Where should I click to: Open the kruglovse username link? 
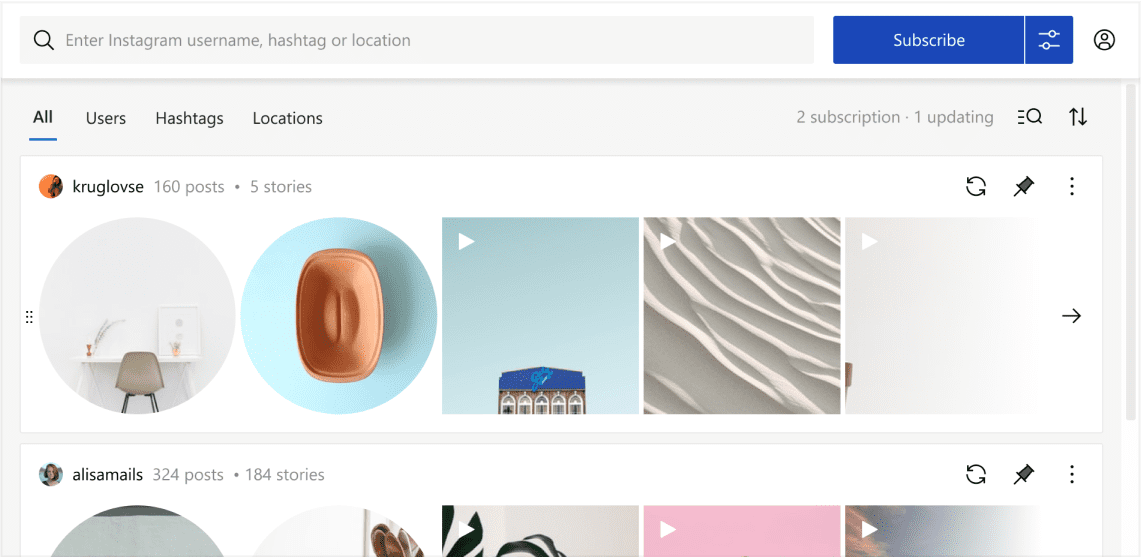coord(108,187)
